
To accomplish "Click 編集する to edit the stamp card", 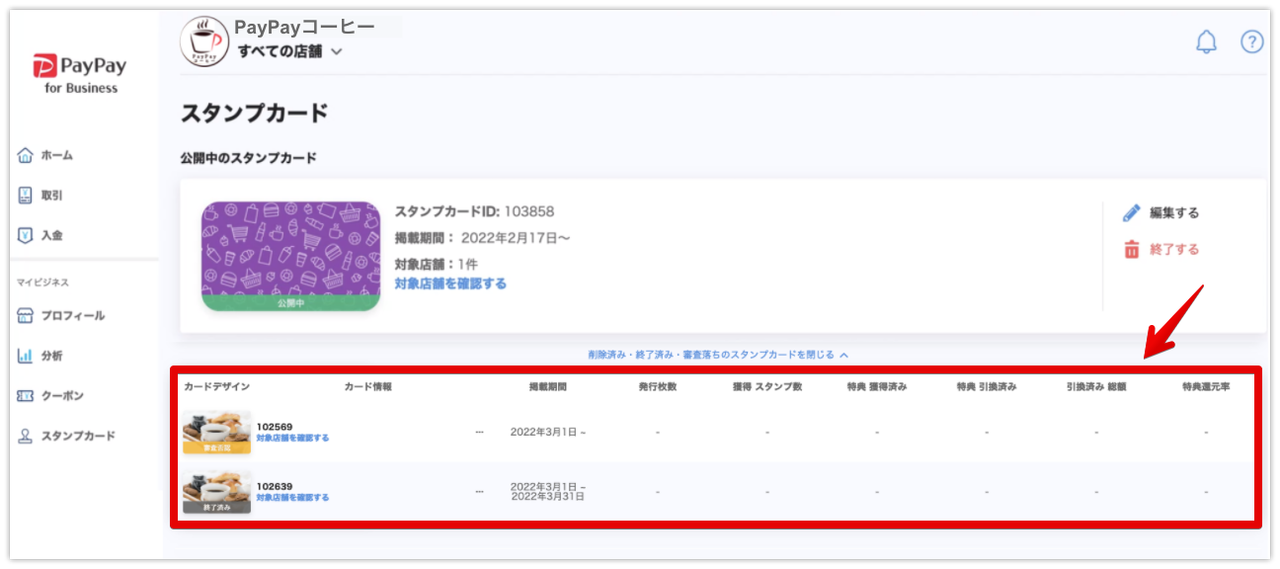I will point(1174,213).
